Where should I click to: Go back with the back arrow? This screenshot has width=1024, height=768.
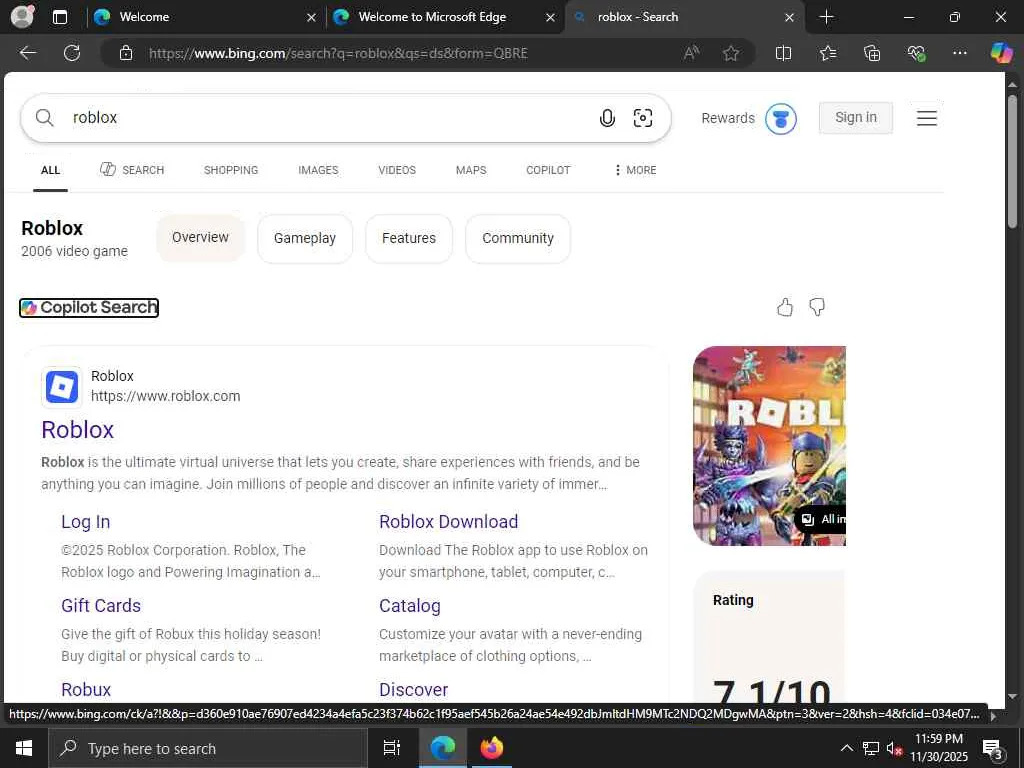coord(28,53)
